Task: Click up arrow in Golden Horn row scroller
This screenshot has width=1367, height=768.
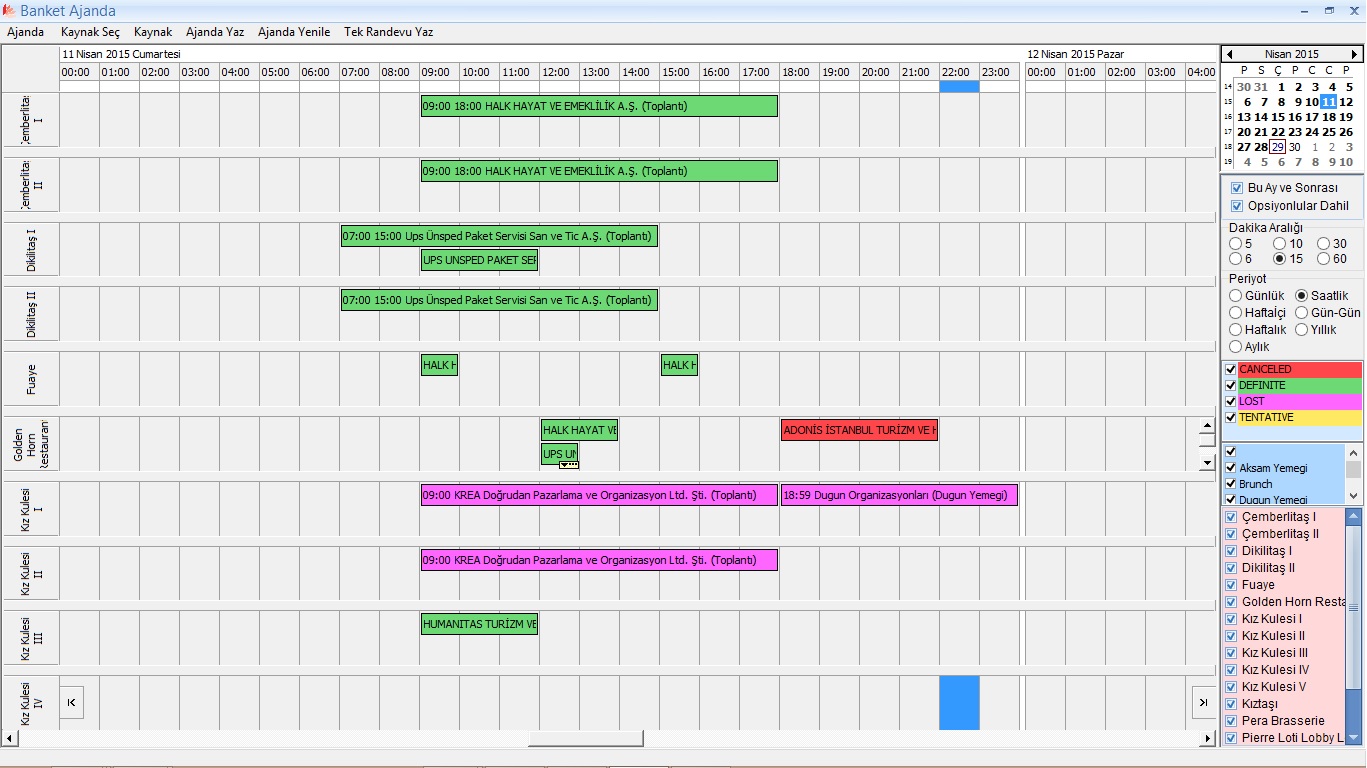Action: coord(1207,427)
